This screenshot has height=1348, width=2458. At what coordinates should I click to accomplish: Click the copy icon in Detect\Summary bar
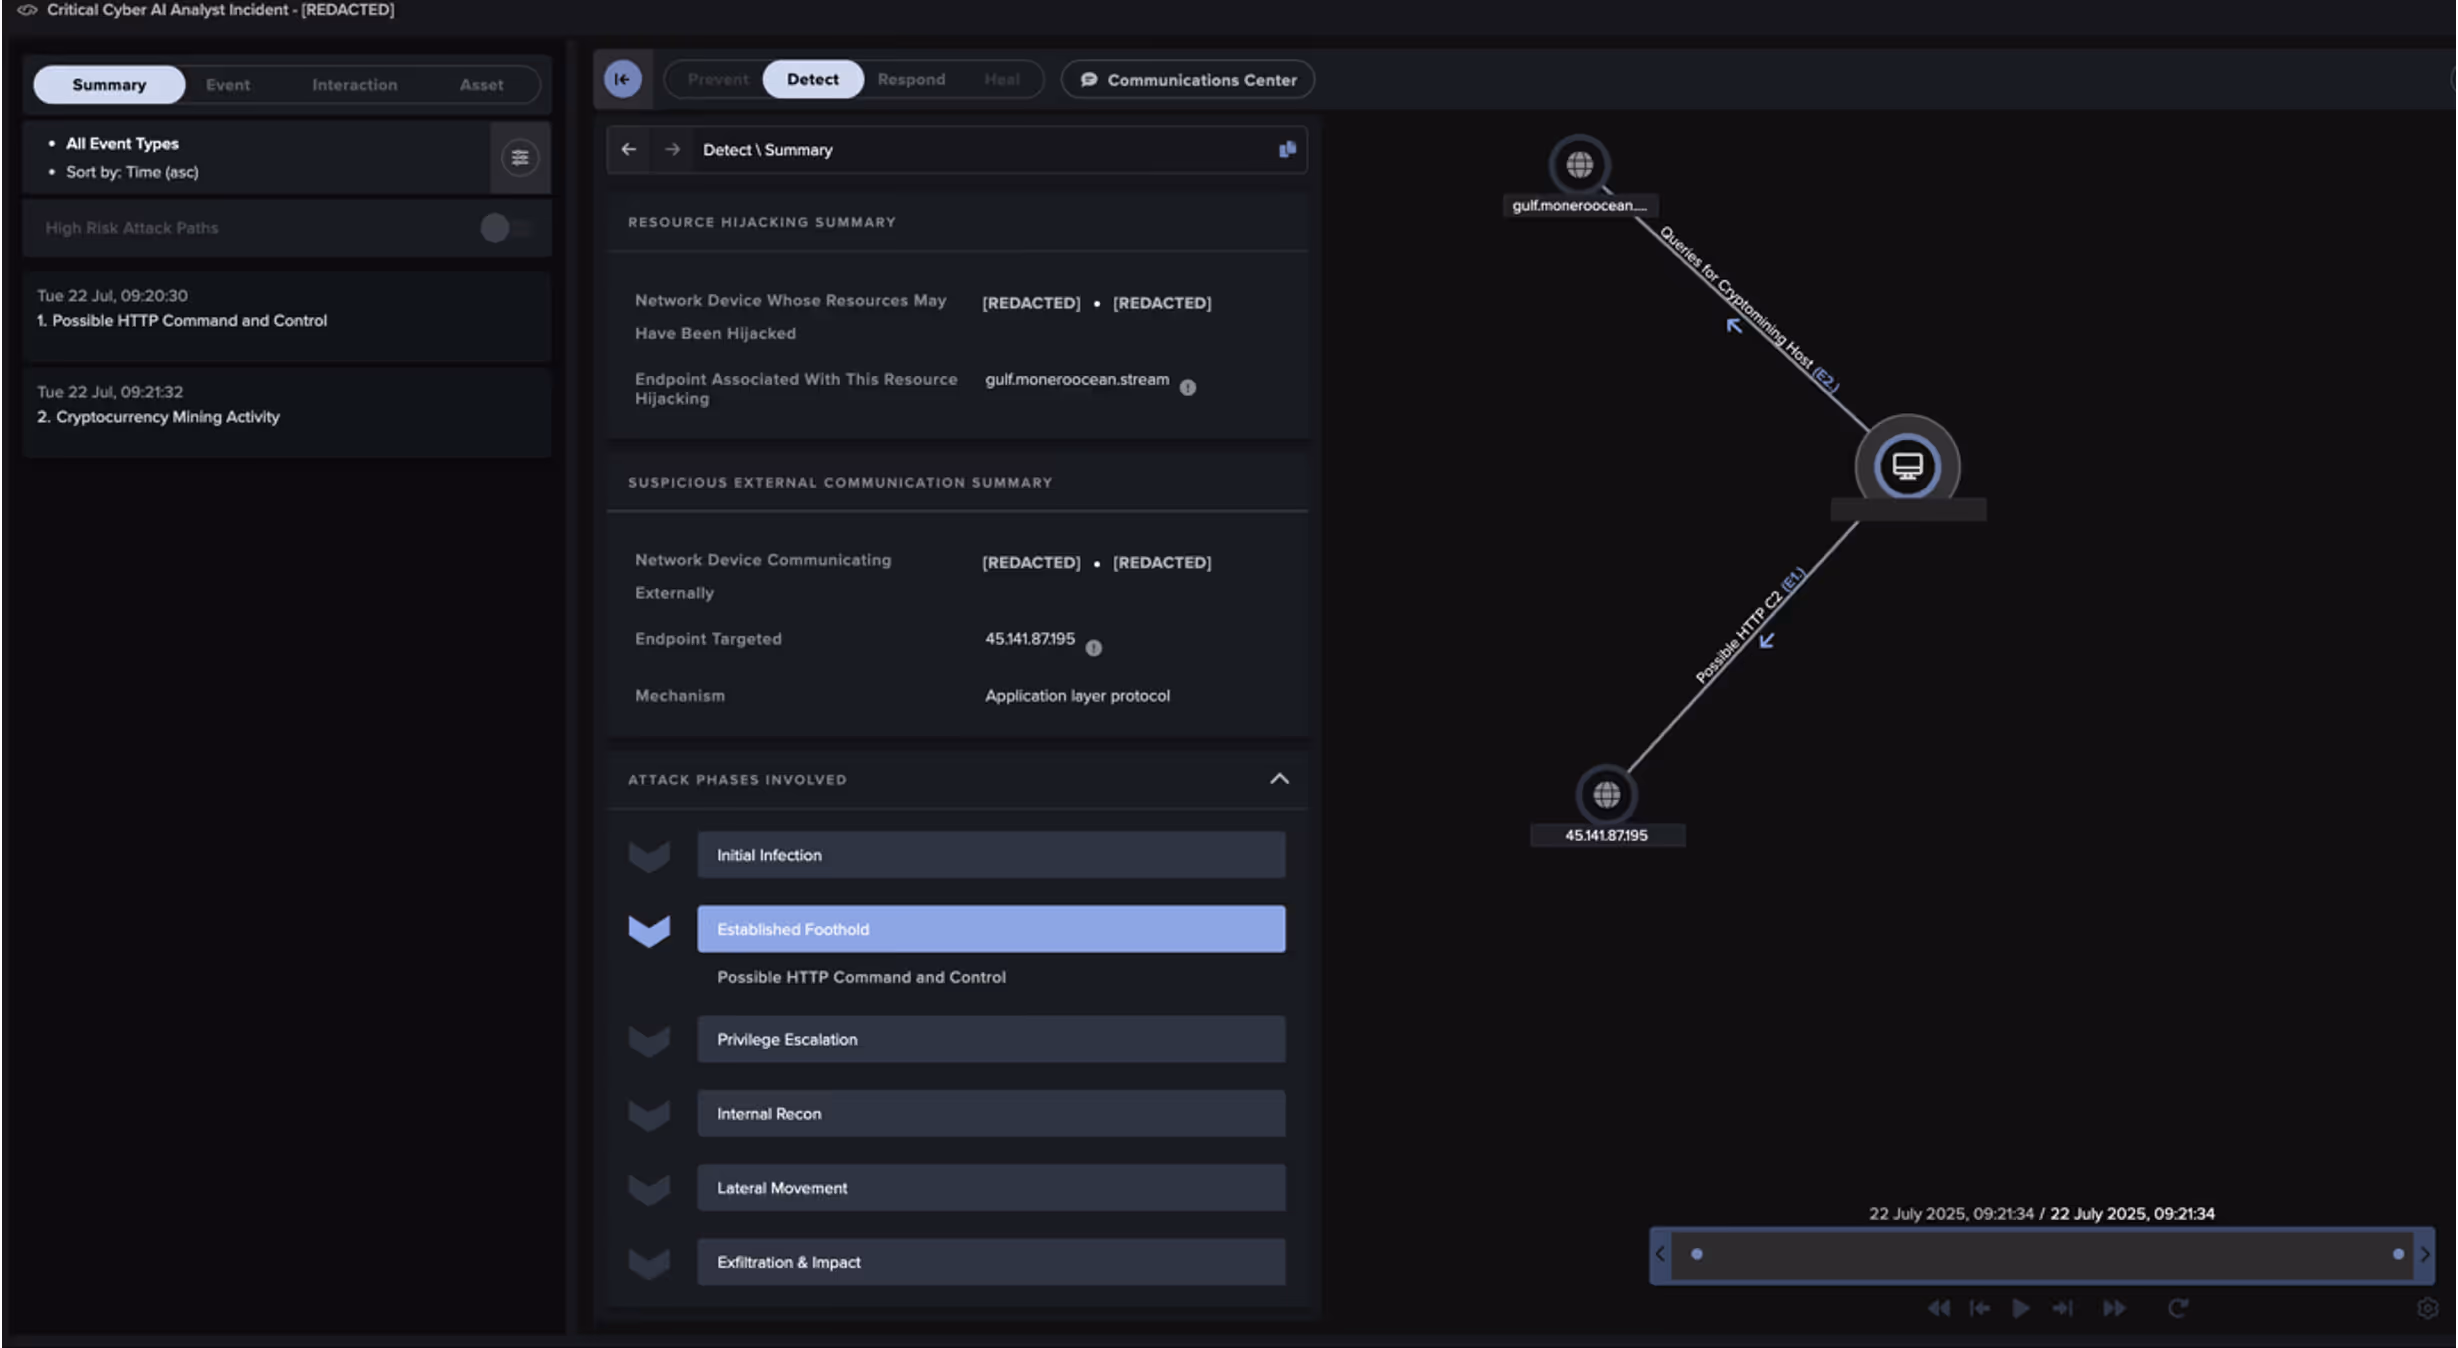click(1287, 149)
